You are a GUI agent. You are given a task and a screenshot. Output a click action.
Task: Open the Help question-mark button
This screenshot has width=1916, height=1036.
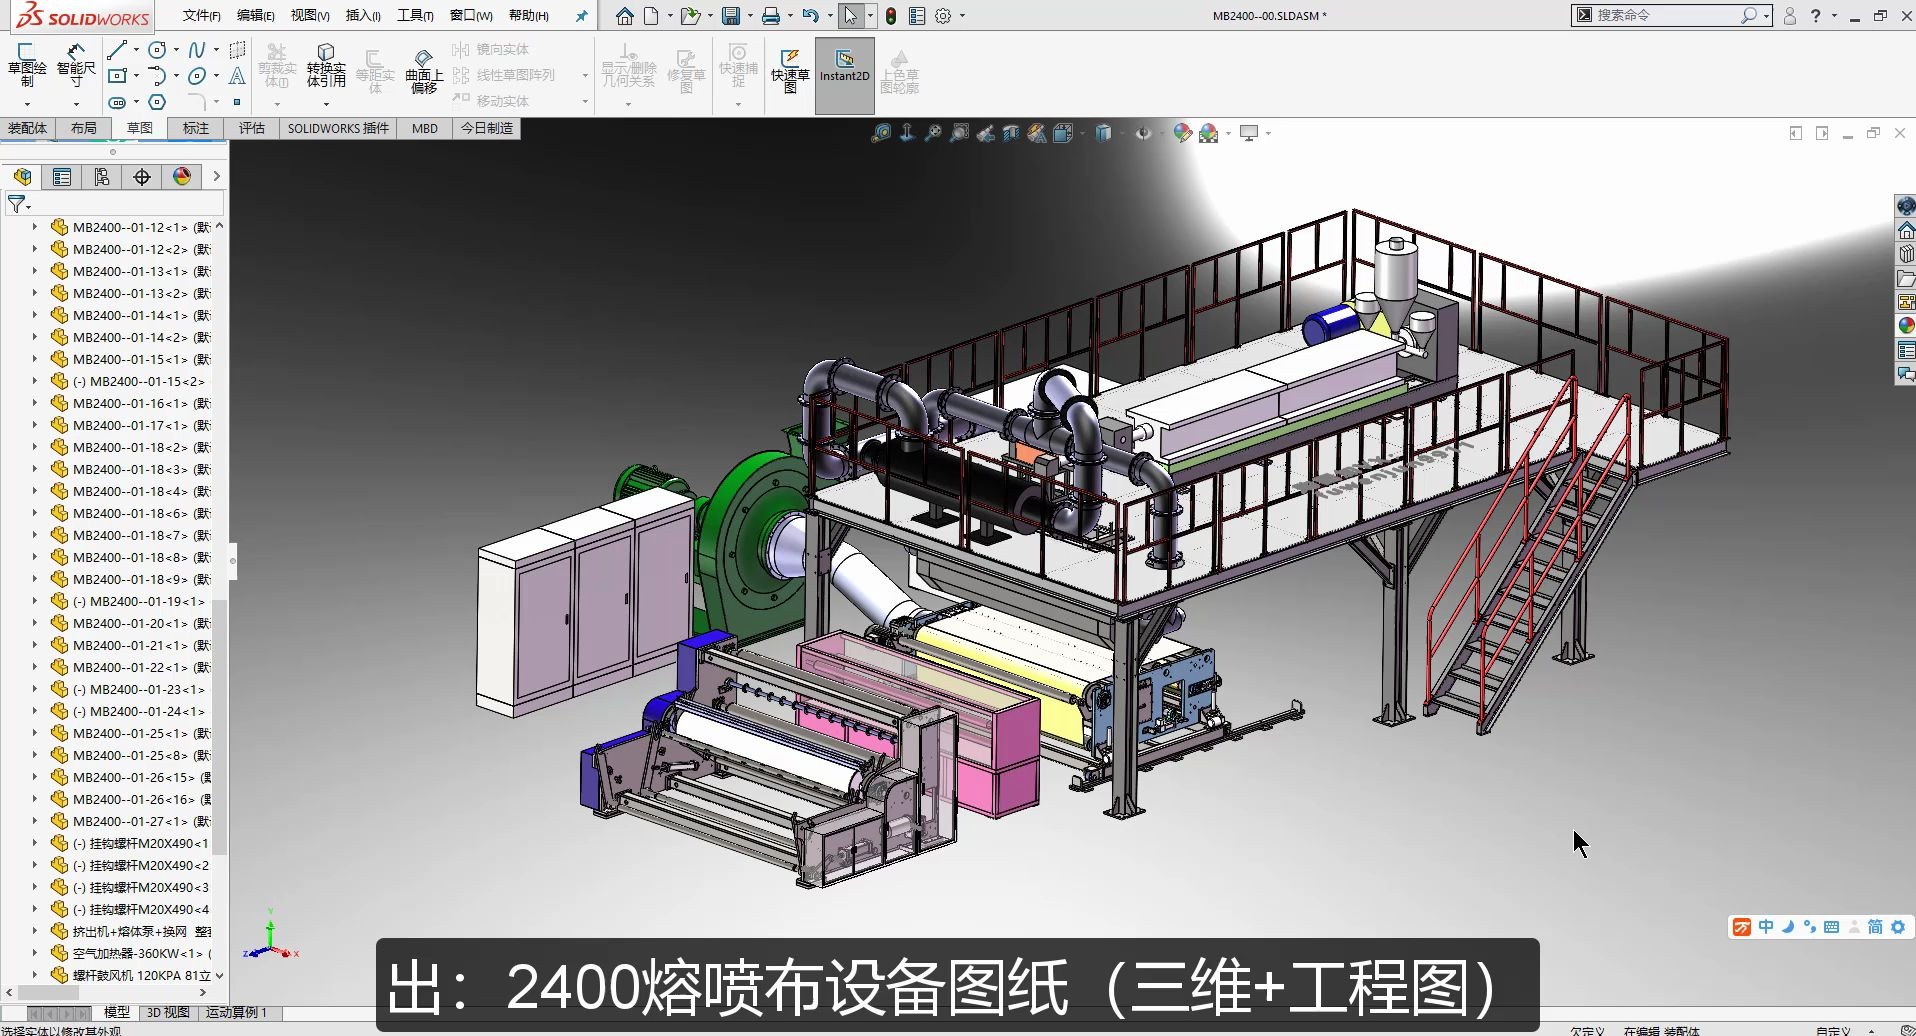pos(1816,16)
